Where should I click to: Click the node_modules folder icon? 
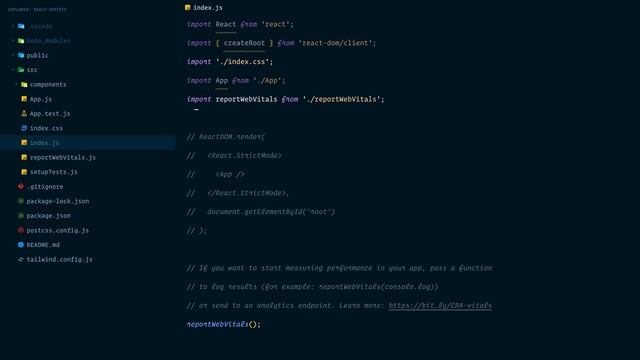[x=21, y=41]
